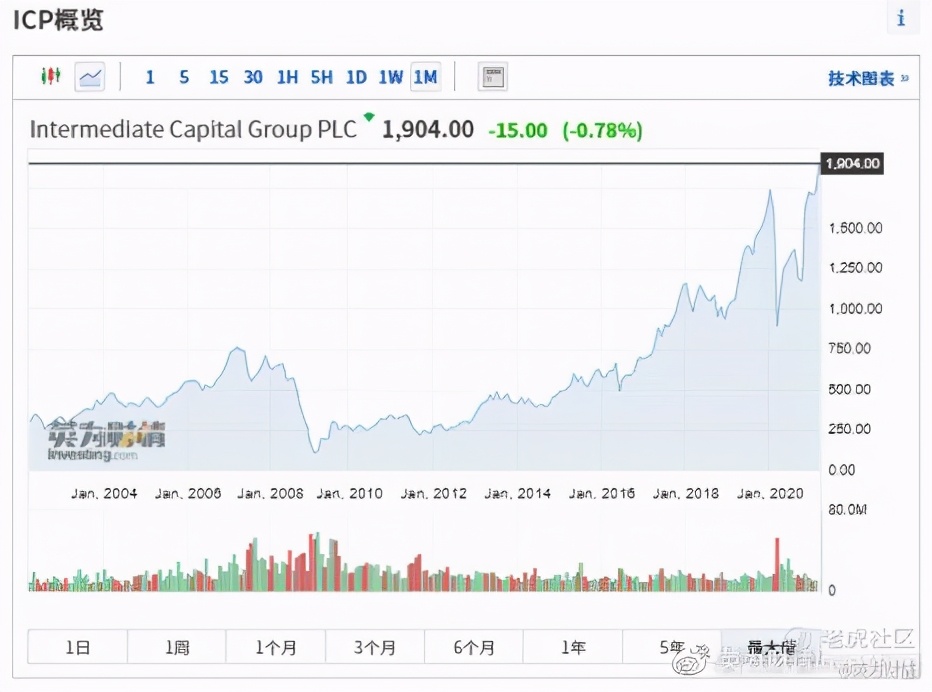The image size is (932, 692).
Task: Click the green down-arrow price indicator
Action: pos(369,119)
